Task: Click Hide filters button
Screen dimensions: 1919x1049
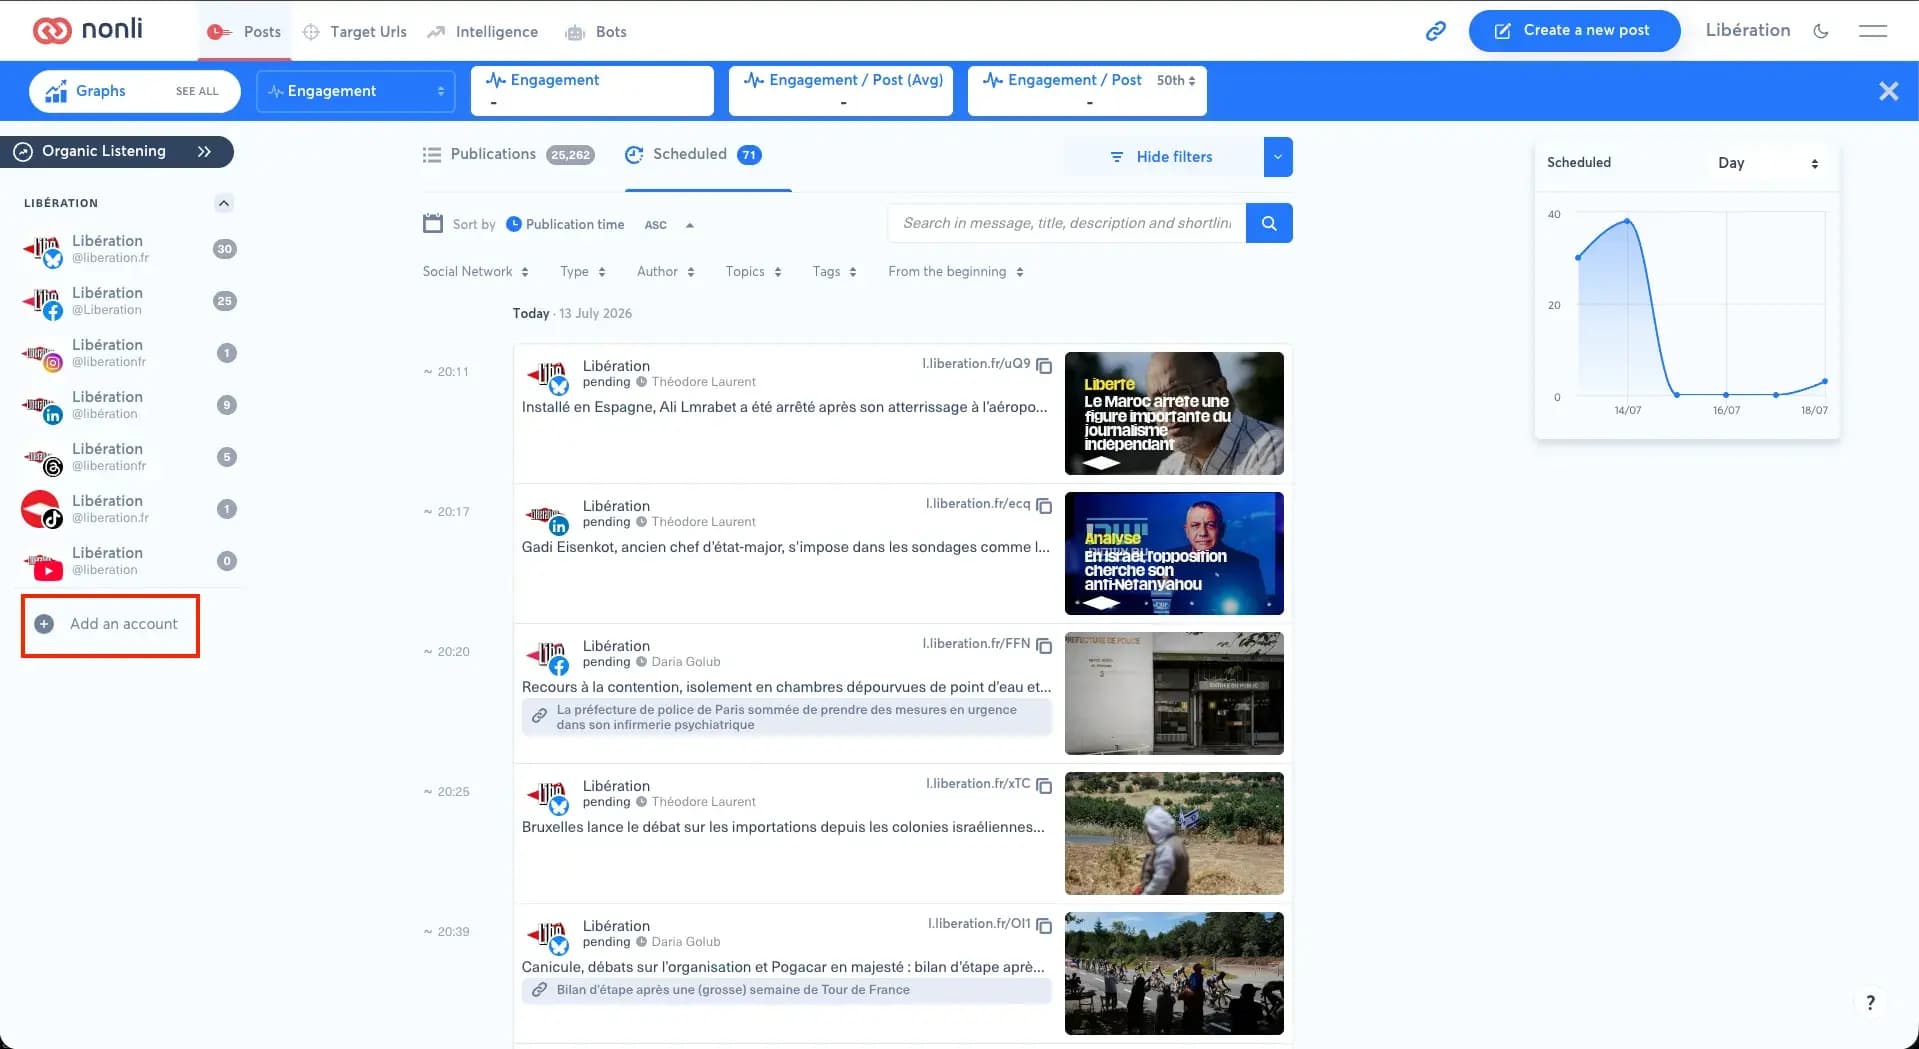Action: click(1162, 157)
